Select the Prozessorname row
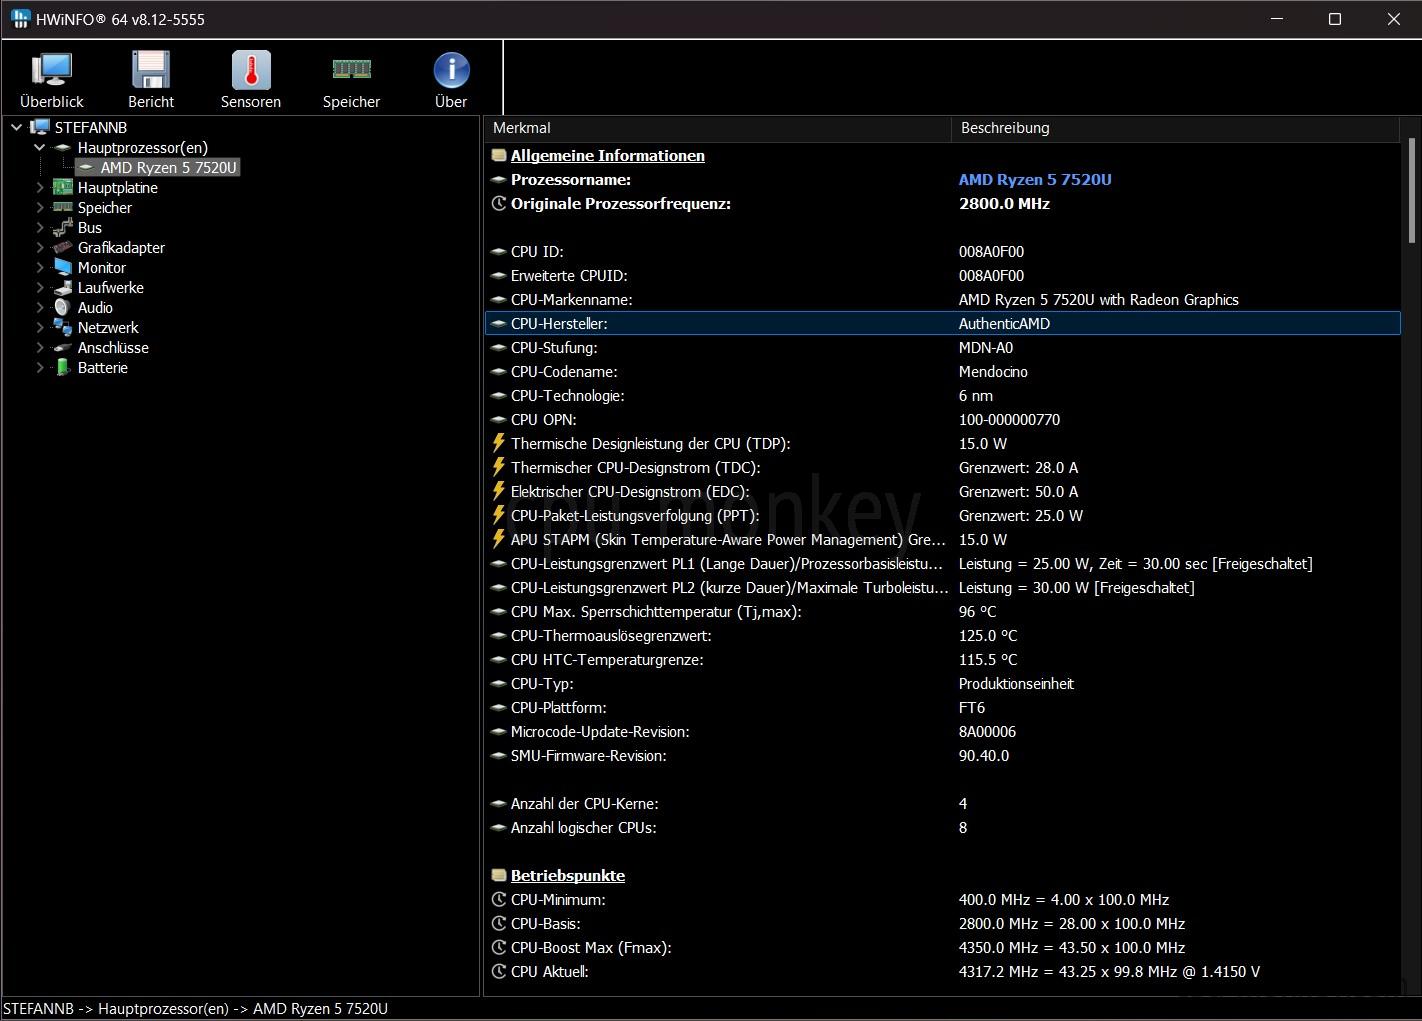The height and width of the screenshot is (1021, 1422). coord(942,180)
